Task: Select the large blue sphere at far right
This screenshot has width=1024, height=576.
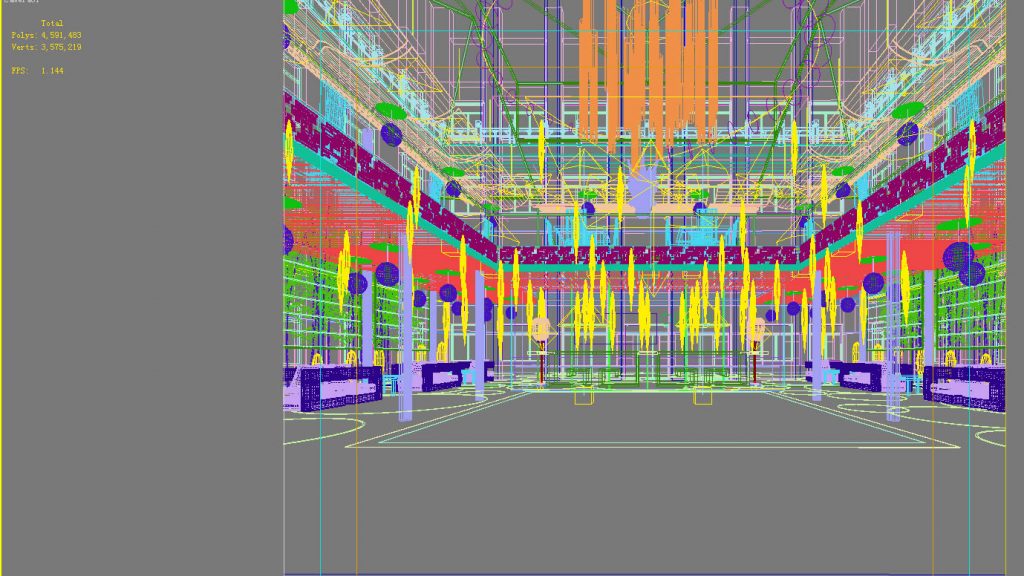Action: tap(958, 257)
